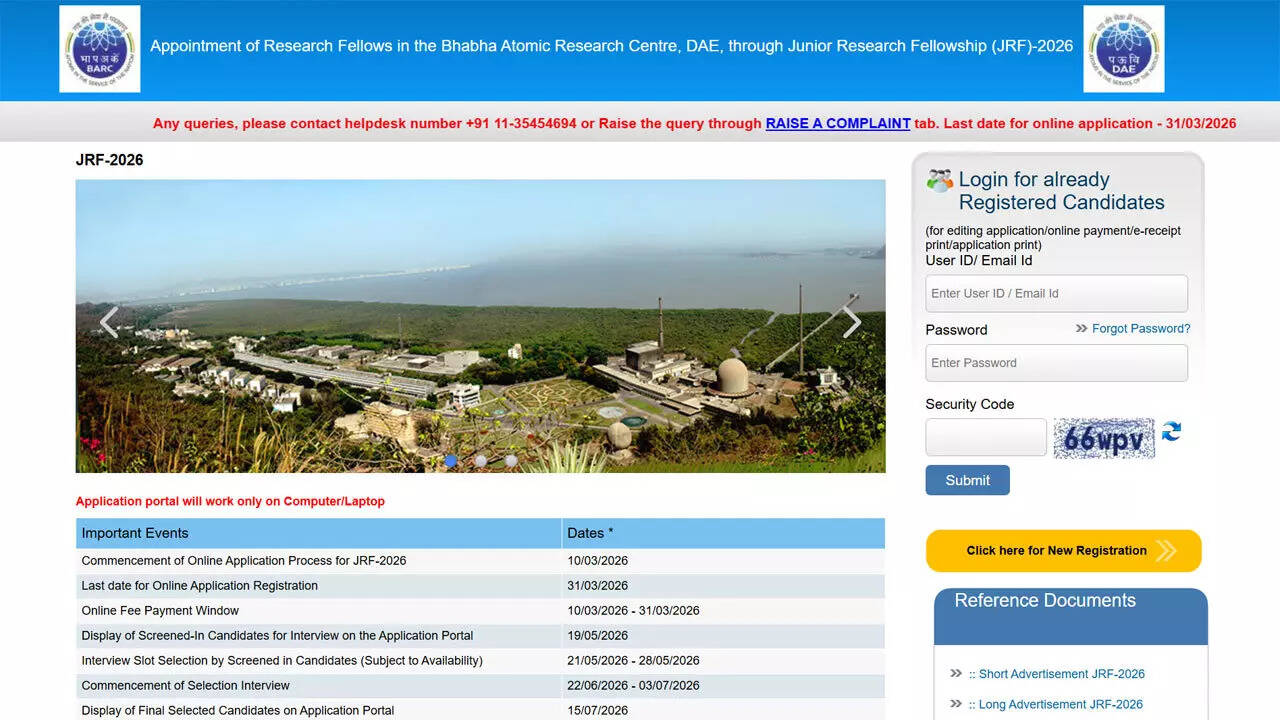Open the RAISE A COMPLAINT tab
Screen dimensions: 1280x720
[x=837, y=123]
